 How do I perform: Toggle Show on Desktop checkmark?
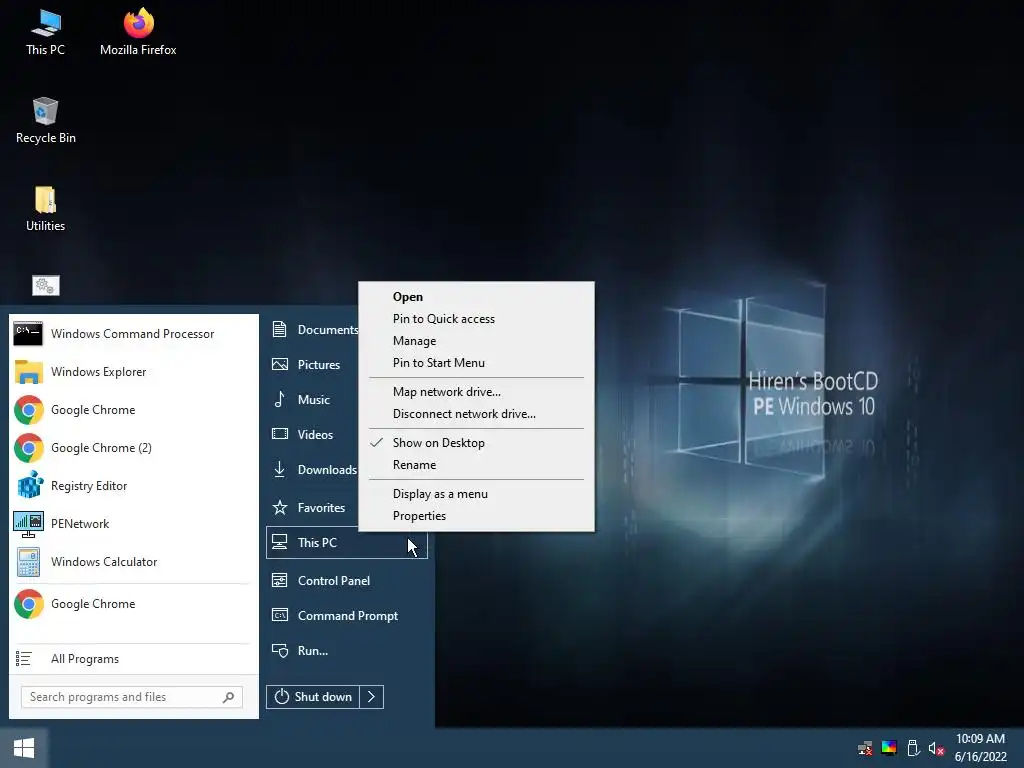476,443
